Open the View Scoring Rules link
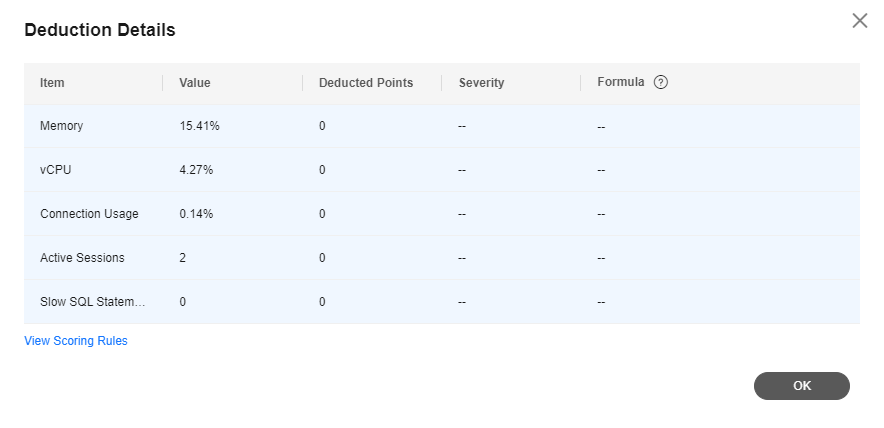The width and height of the screenshot is (884, 428). [76, 341]
